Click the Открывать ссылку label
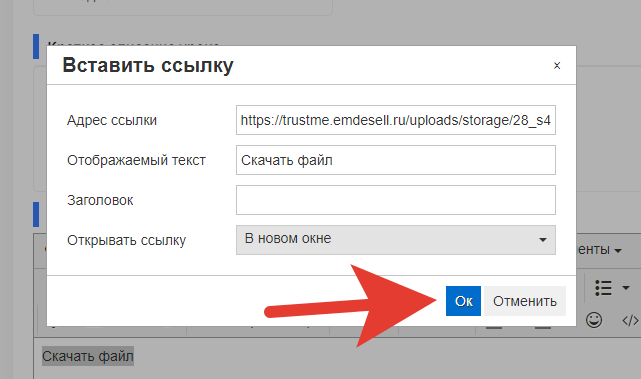Screen dimensions: 641x379 pos(127,240)
